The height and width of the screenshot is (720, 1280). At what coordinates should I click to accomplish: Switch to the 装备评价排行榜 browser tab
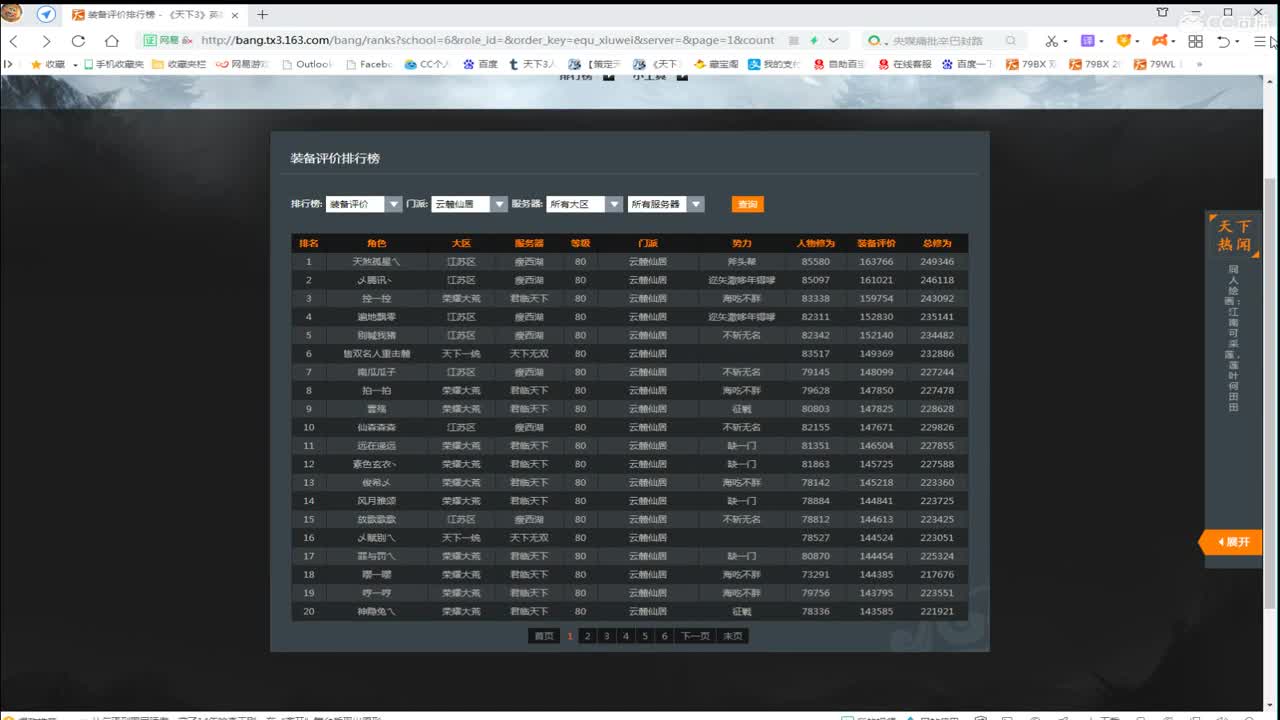pyautogui.click(x=150, y=15)
